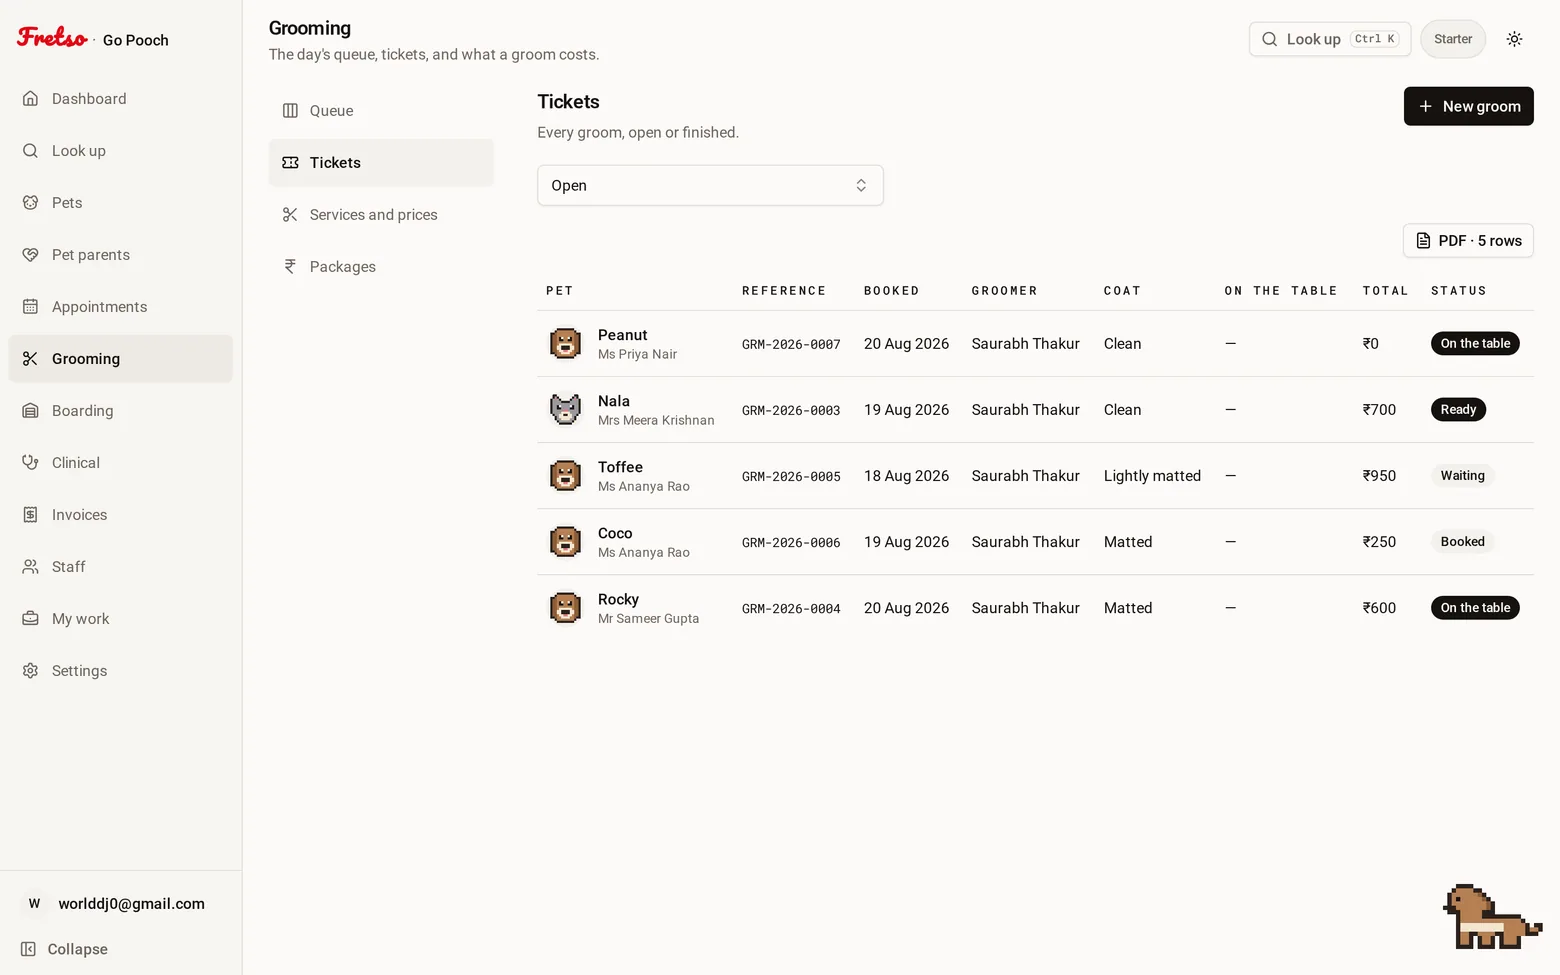Select the Clinical stethoscope icon
Screen dimensions: 1560x975
31,462
